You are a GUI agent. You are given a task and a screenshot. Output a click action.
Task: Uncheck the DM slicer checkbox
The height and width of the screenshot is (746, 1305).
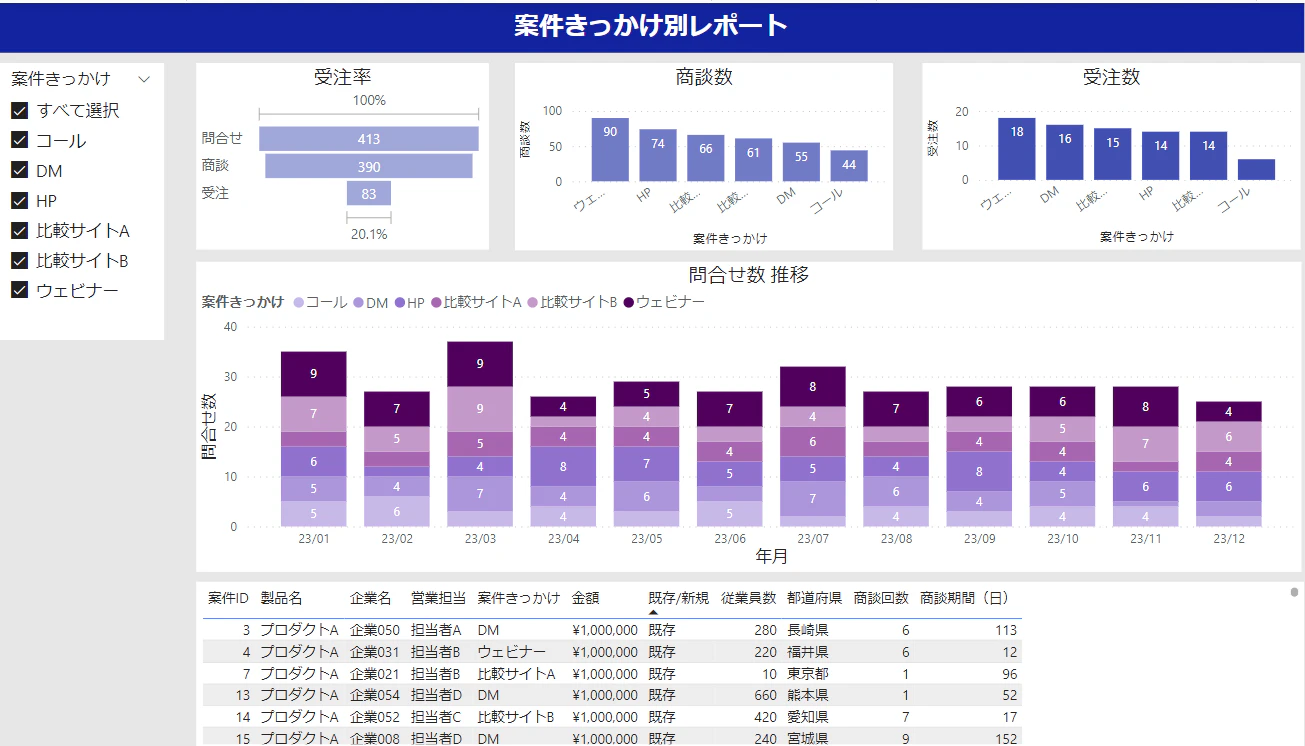point(19,171)
